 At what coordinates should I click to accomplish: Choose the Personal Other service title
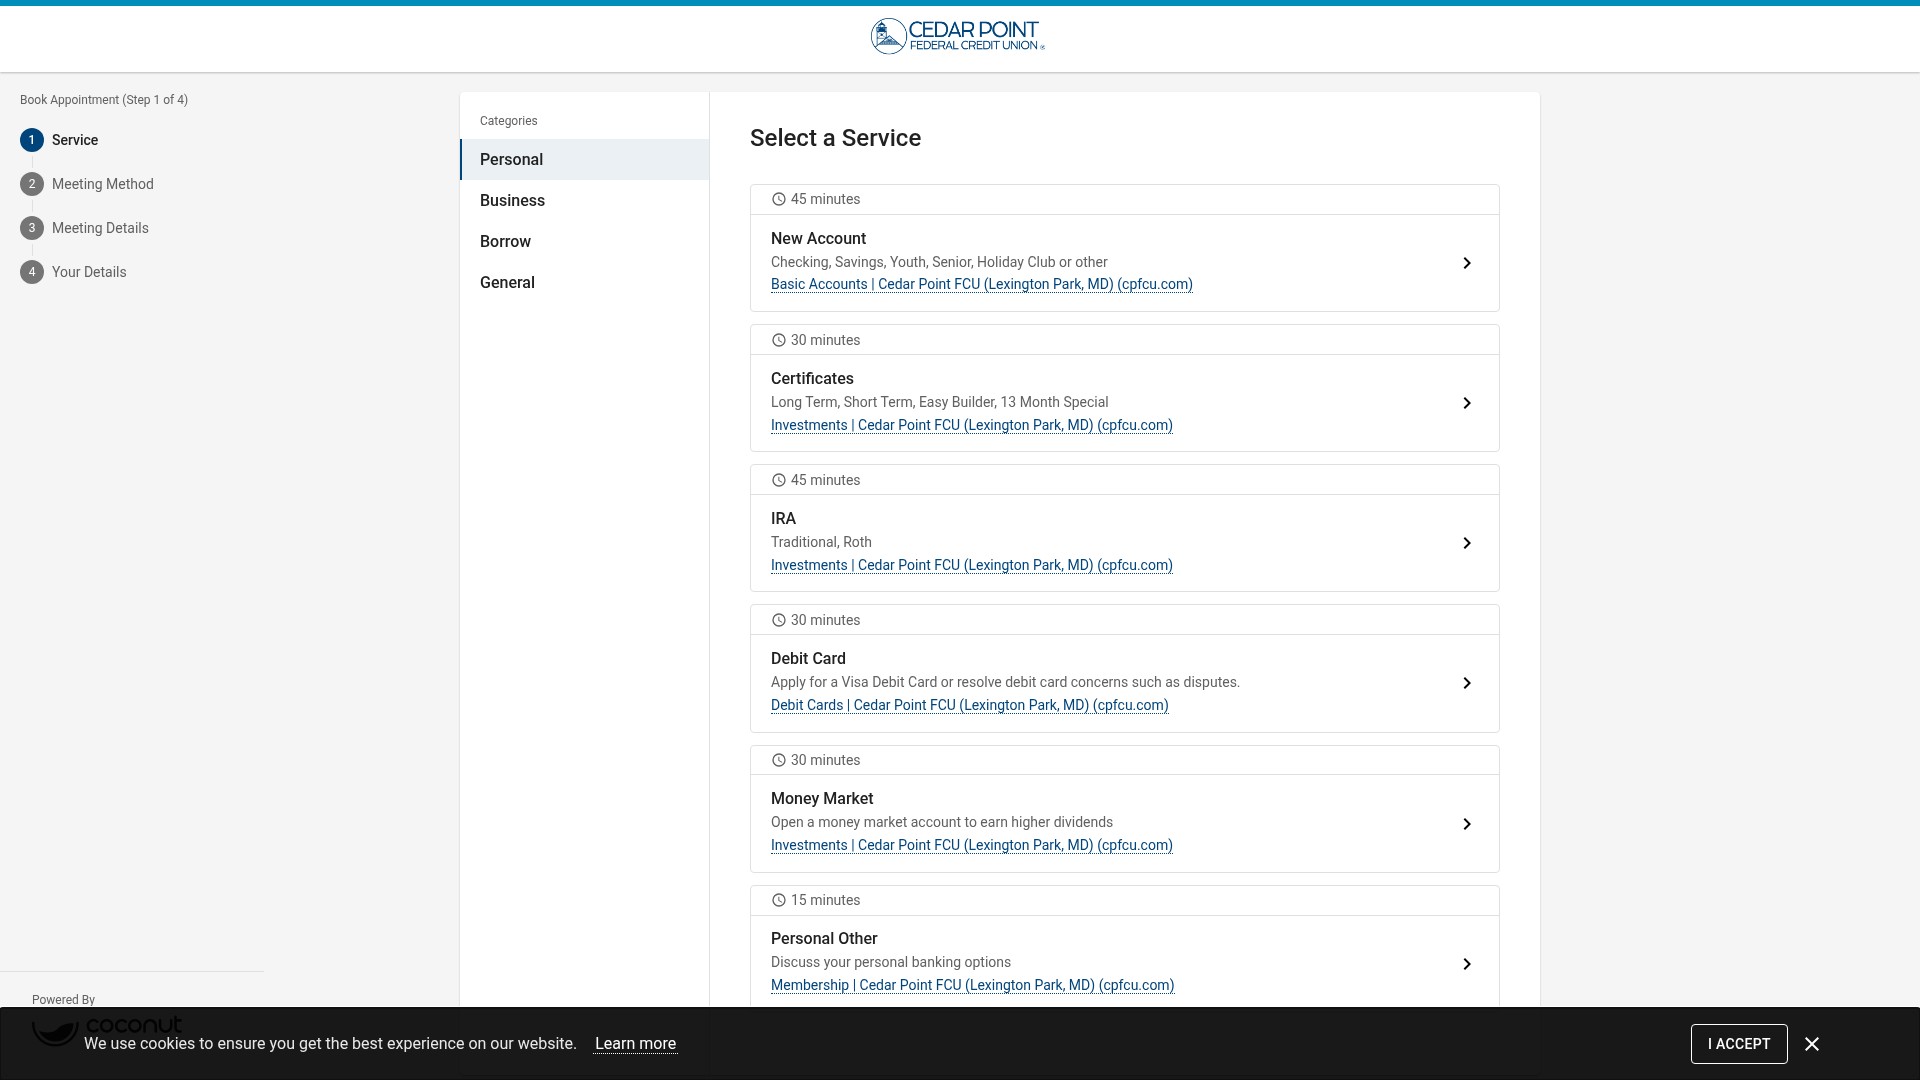(824, 939)
